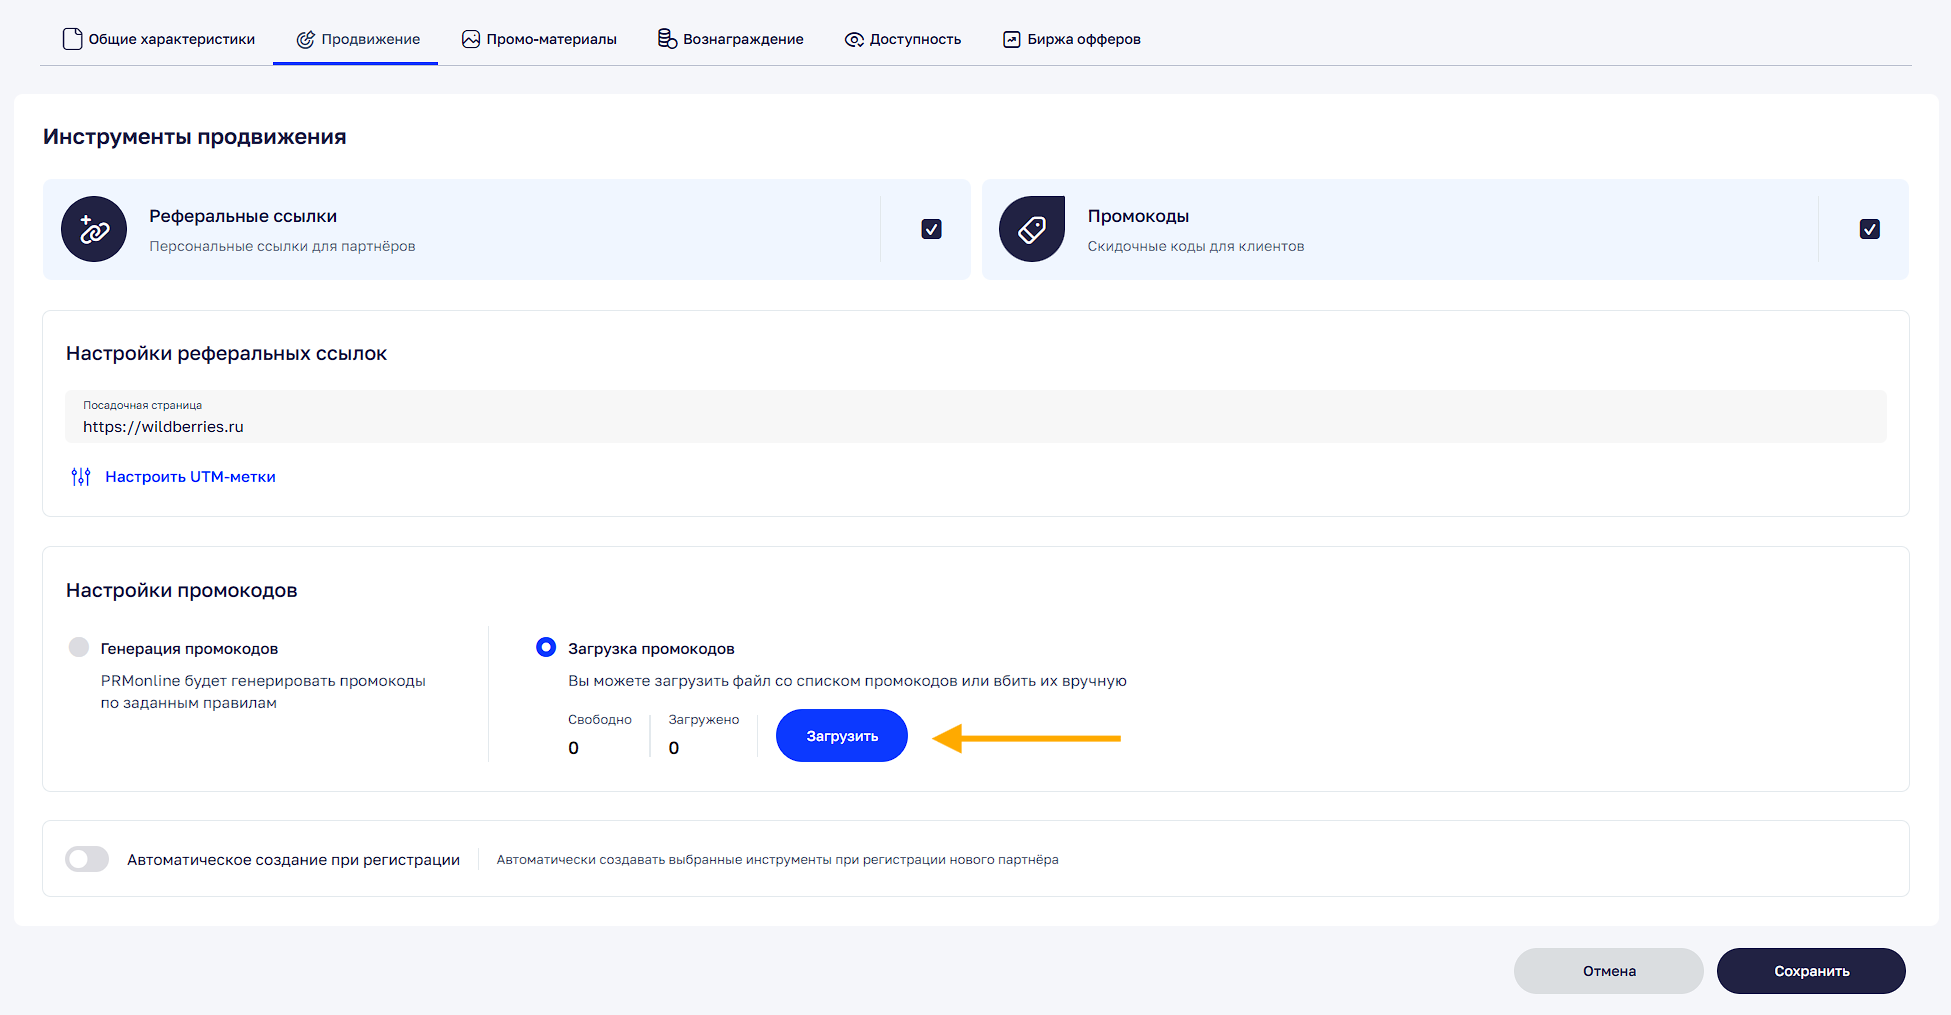Uncheck the Промокоды checkbox
The width and height of the screenshot is (1951, 1015).
pos(1869,229)
